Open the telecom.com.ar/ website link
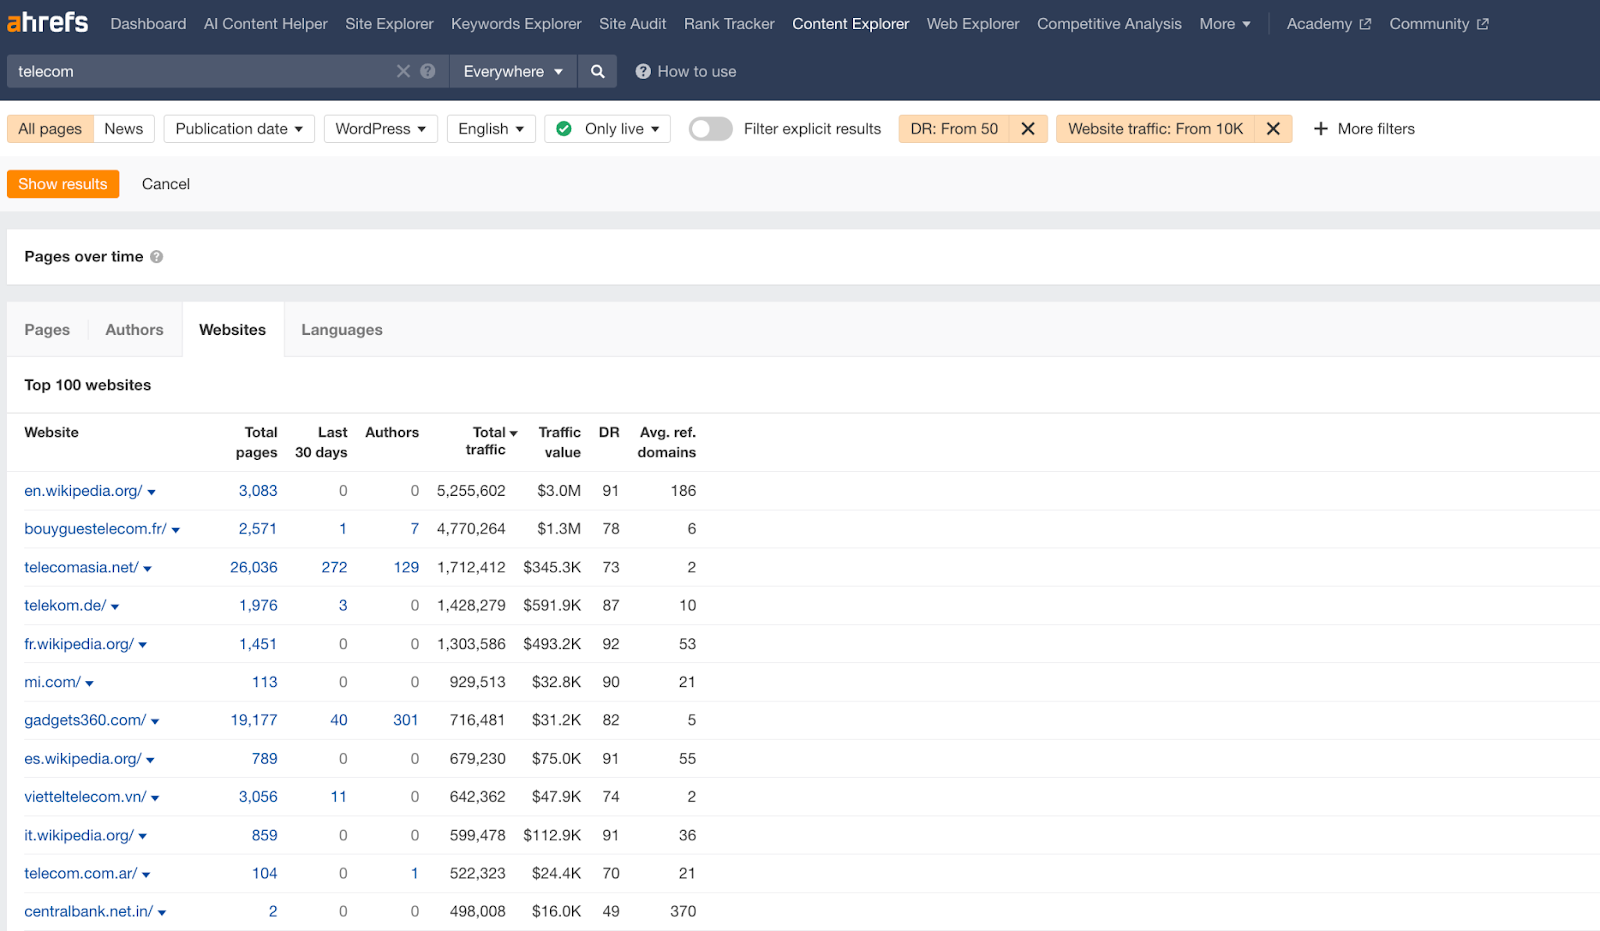1600x931 pixels. coord(81,873)
